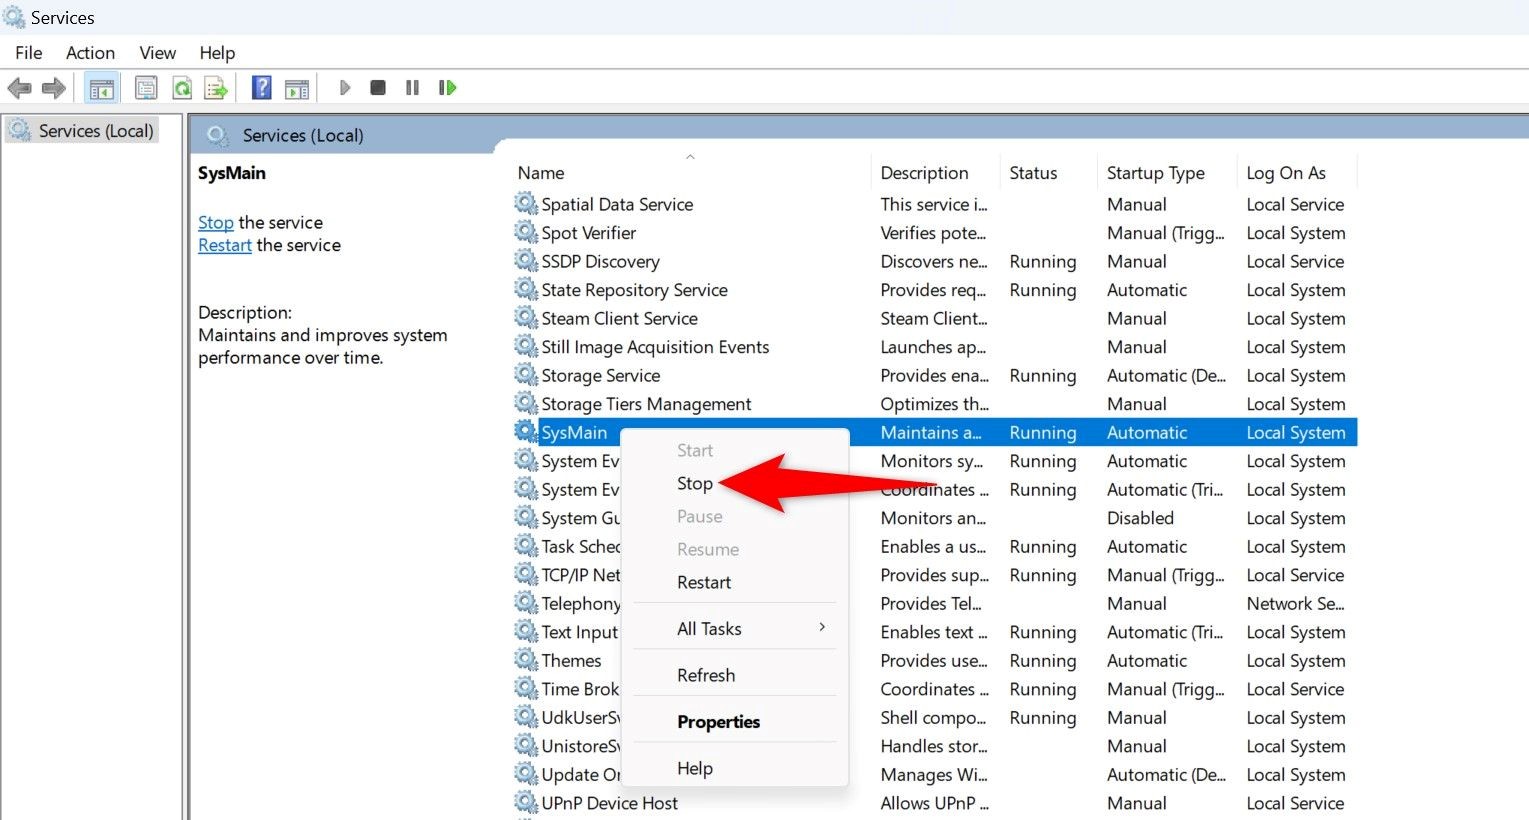Click the Restart Service toolbar icon

pyautogui.click(x=447, y=88)
